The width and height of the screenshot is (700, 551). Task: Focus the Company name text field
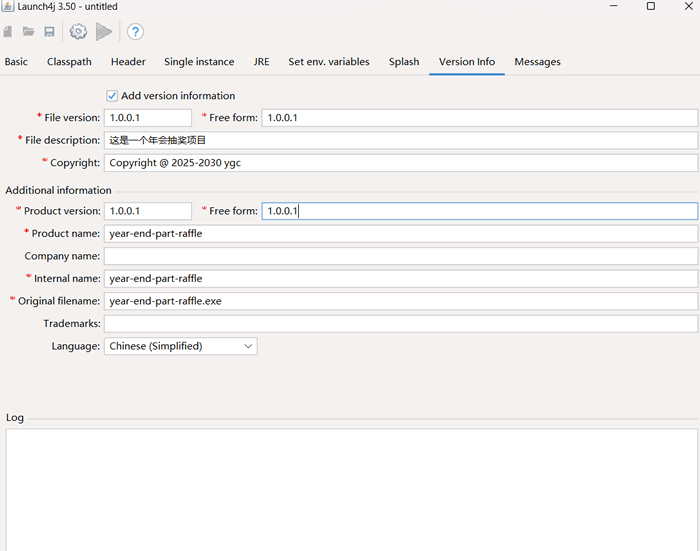coord(400,256)
